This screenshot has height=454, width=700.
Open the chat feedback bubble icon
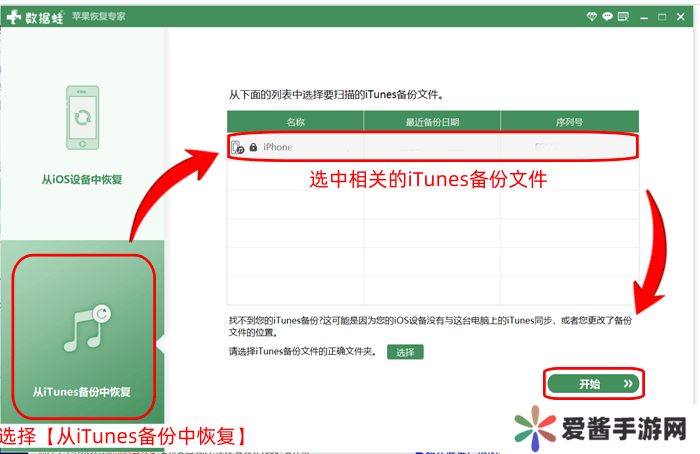pyautogui.click(x=608, y=16)
